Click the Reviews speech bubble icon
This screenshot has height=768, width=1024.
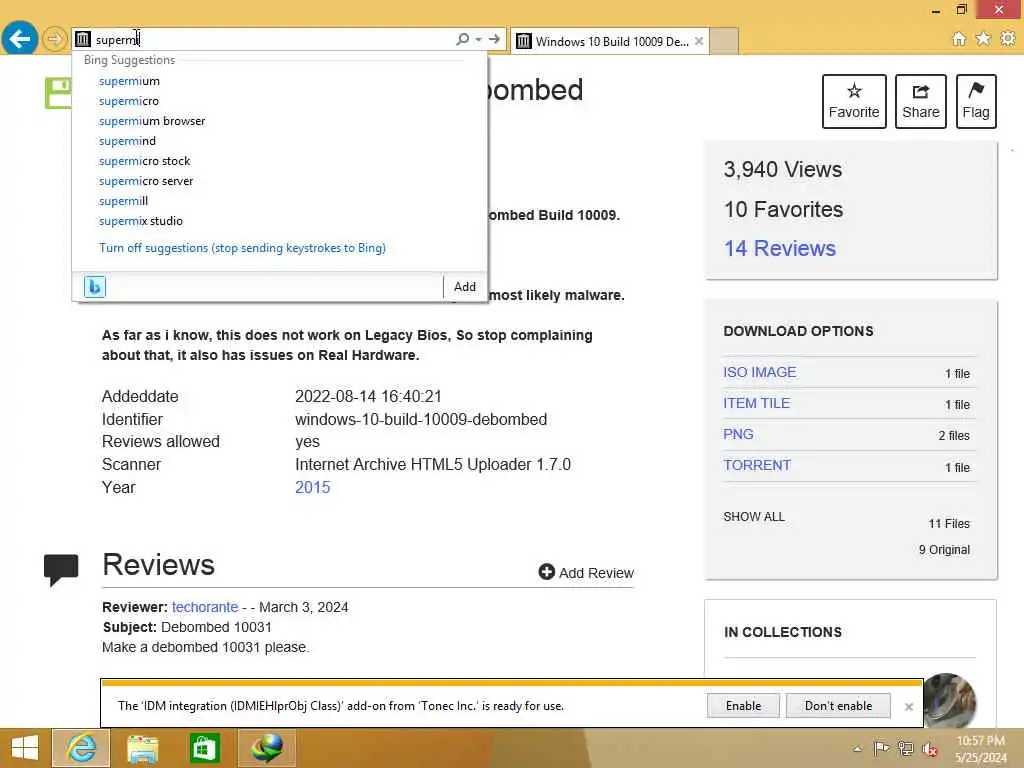(x=61, y=569)
